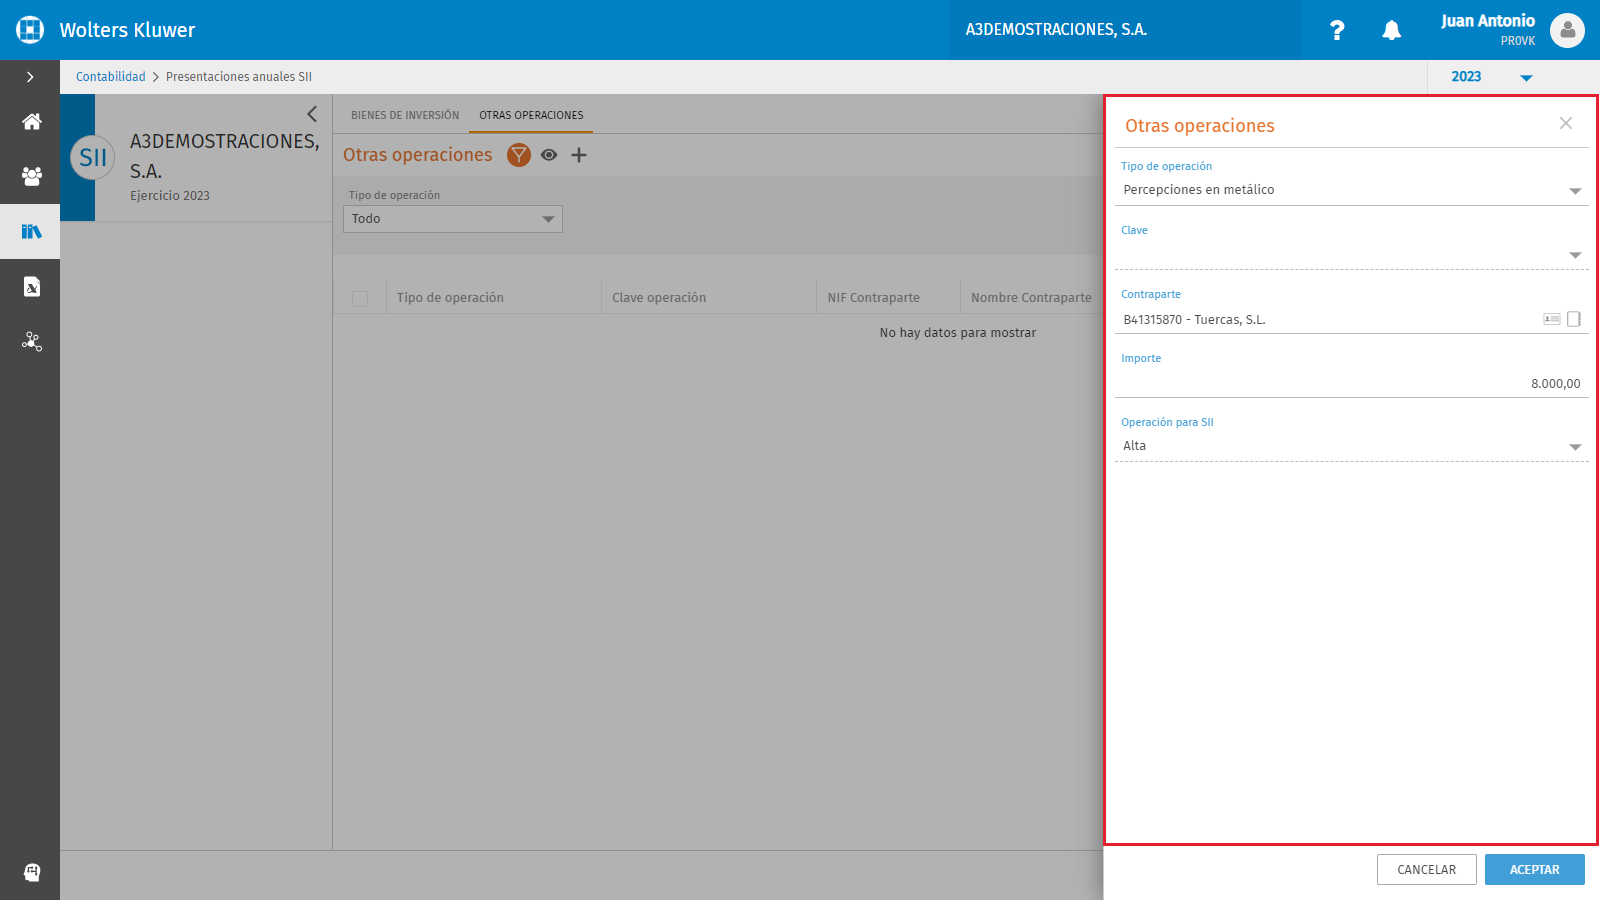The width and height of the screenshot is (1600, 900).
Task: Open the connections network sidebar icon
Action: [32, 341]
